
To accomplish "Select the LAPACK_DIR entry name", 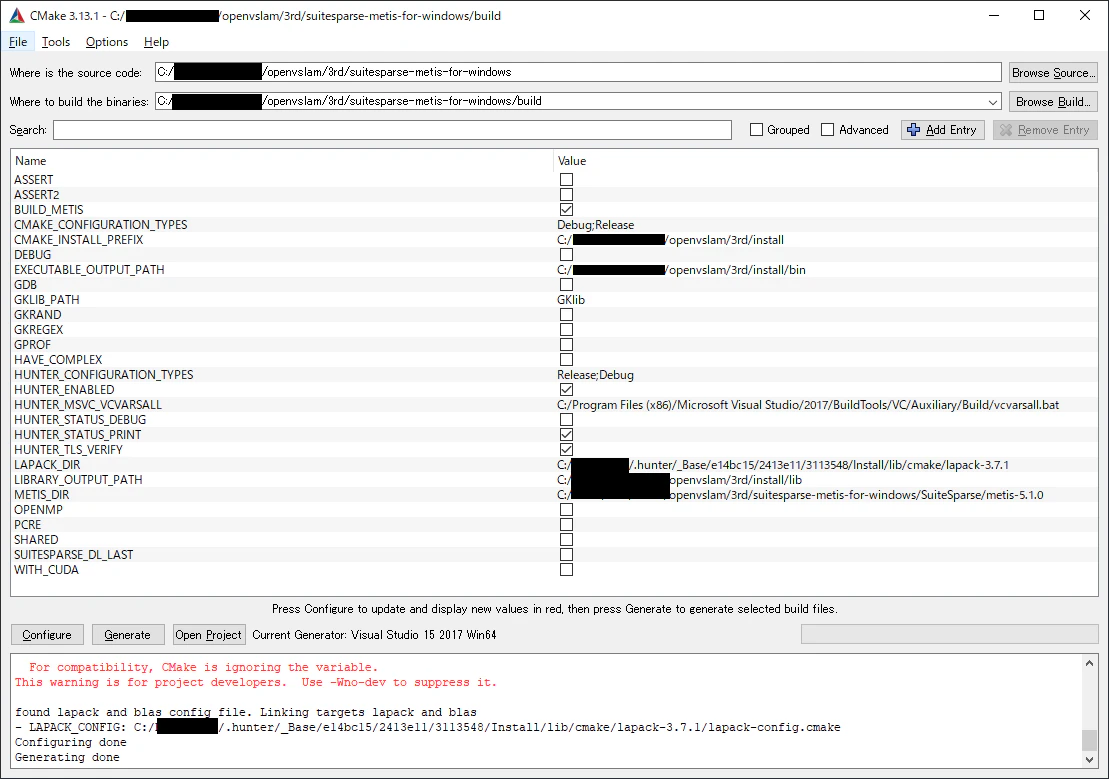I will point(47,465).
